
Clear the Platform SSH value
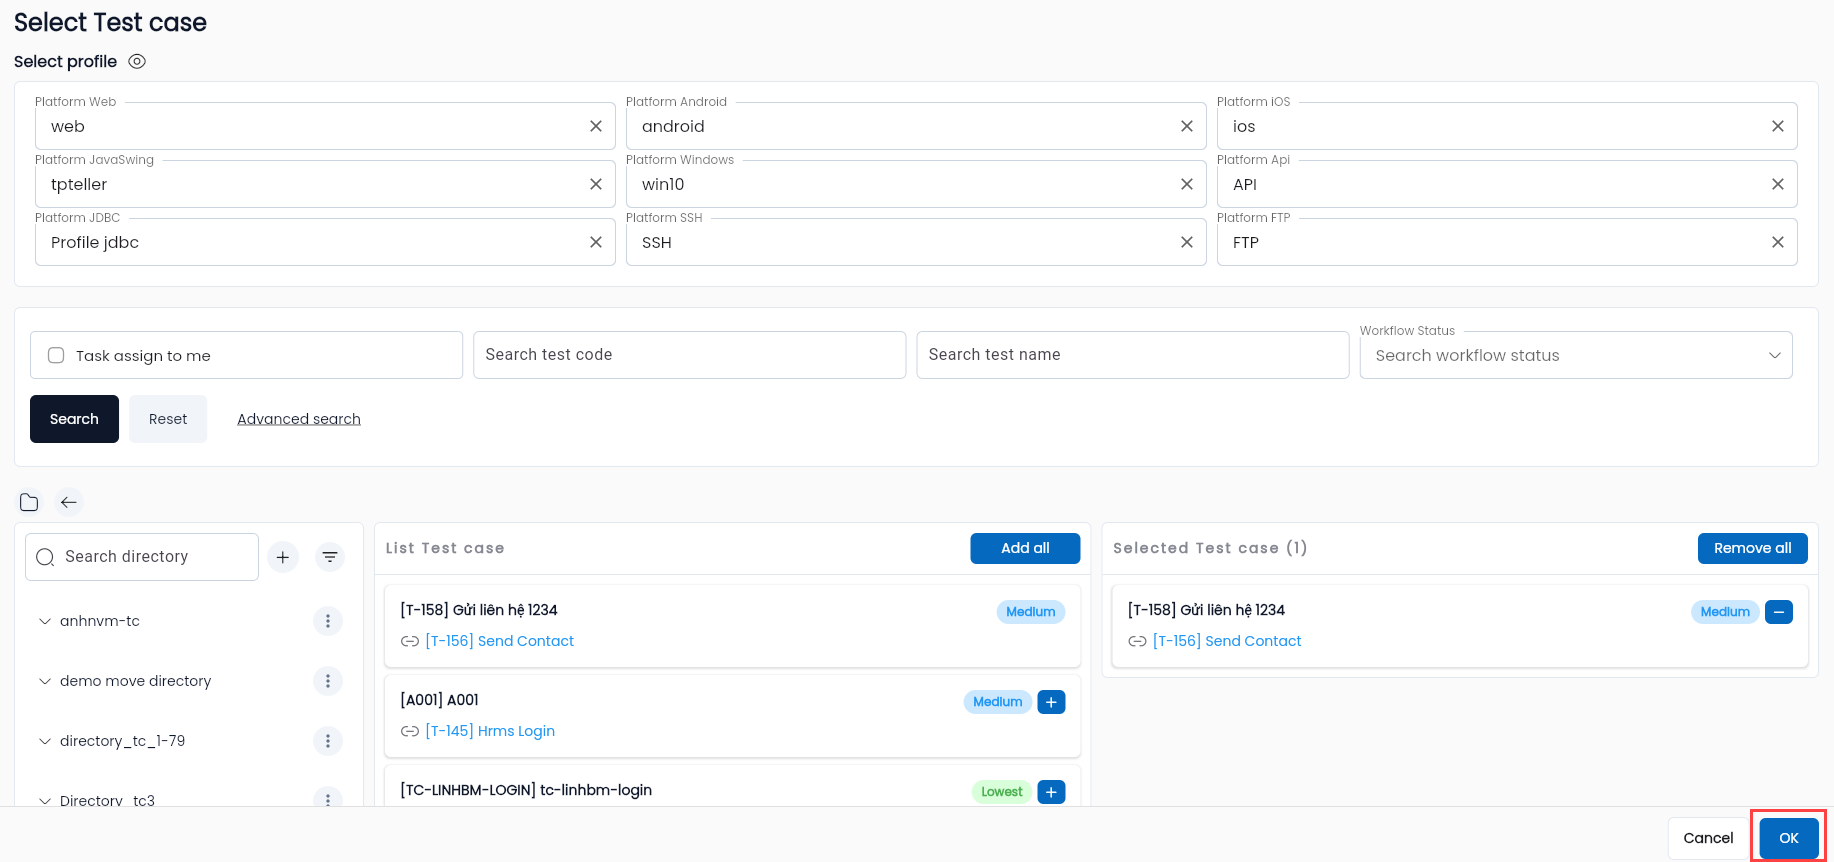(1187, 242)
